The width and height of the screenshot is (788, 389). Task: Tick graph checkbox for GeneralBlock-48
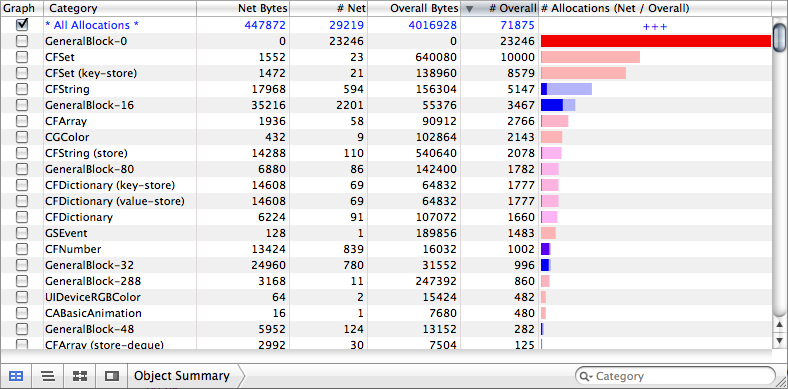22,329
